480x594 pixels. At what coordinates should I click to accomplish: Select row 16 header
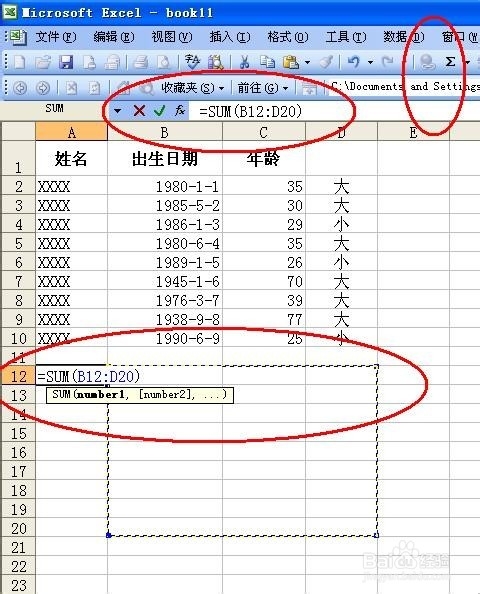(x=19, y=452)
